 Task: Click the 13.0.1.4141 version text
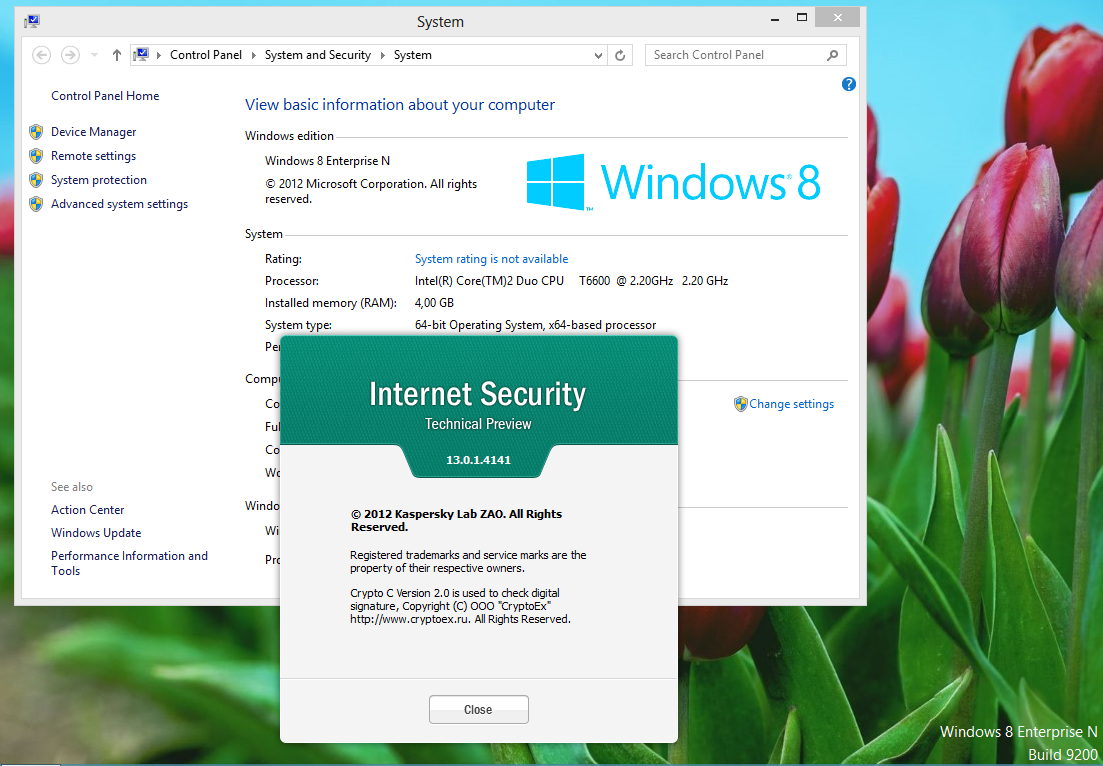(x=478, y=460)
